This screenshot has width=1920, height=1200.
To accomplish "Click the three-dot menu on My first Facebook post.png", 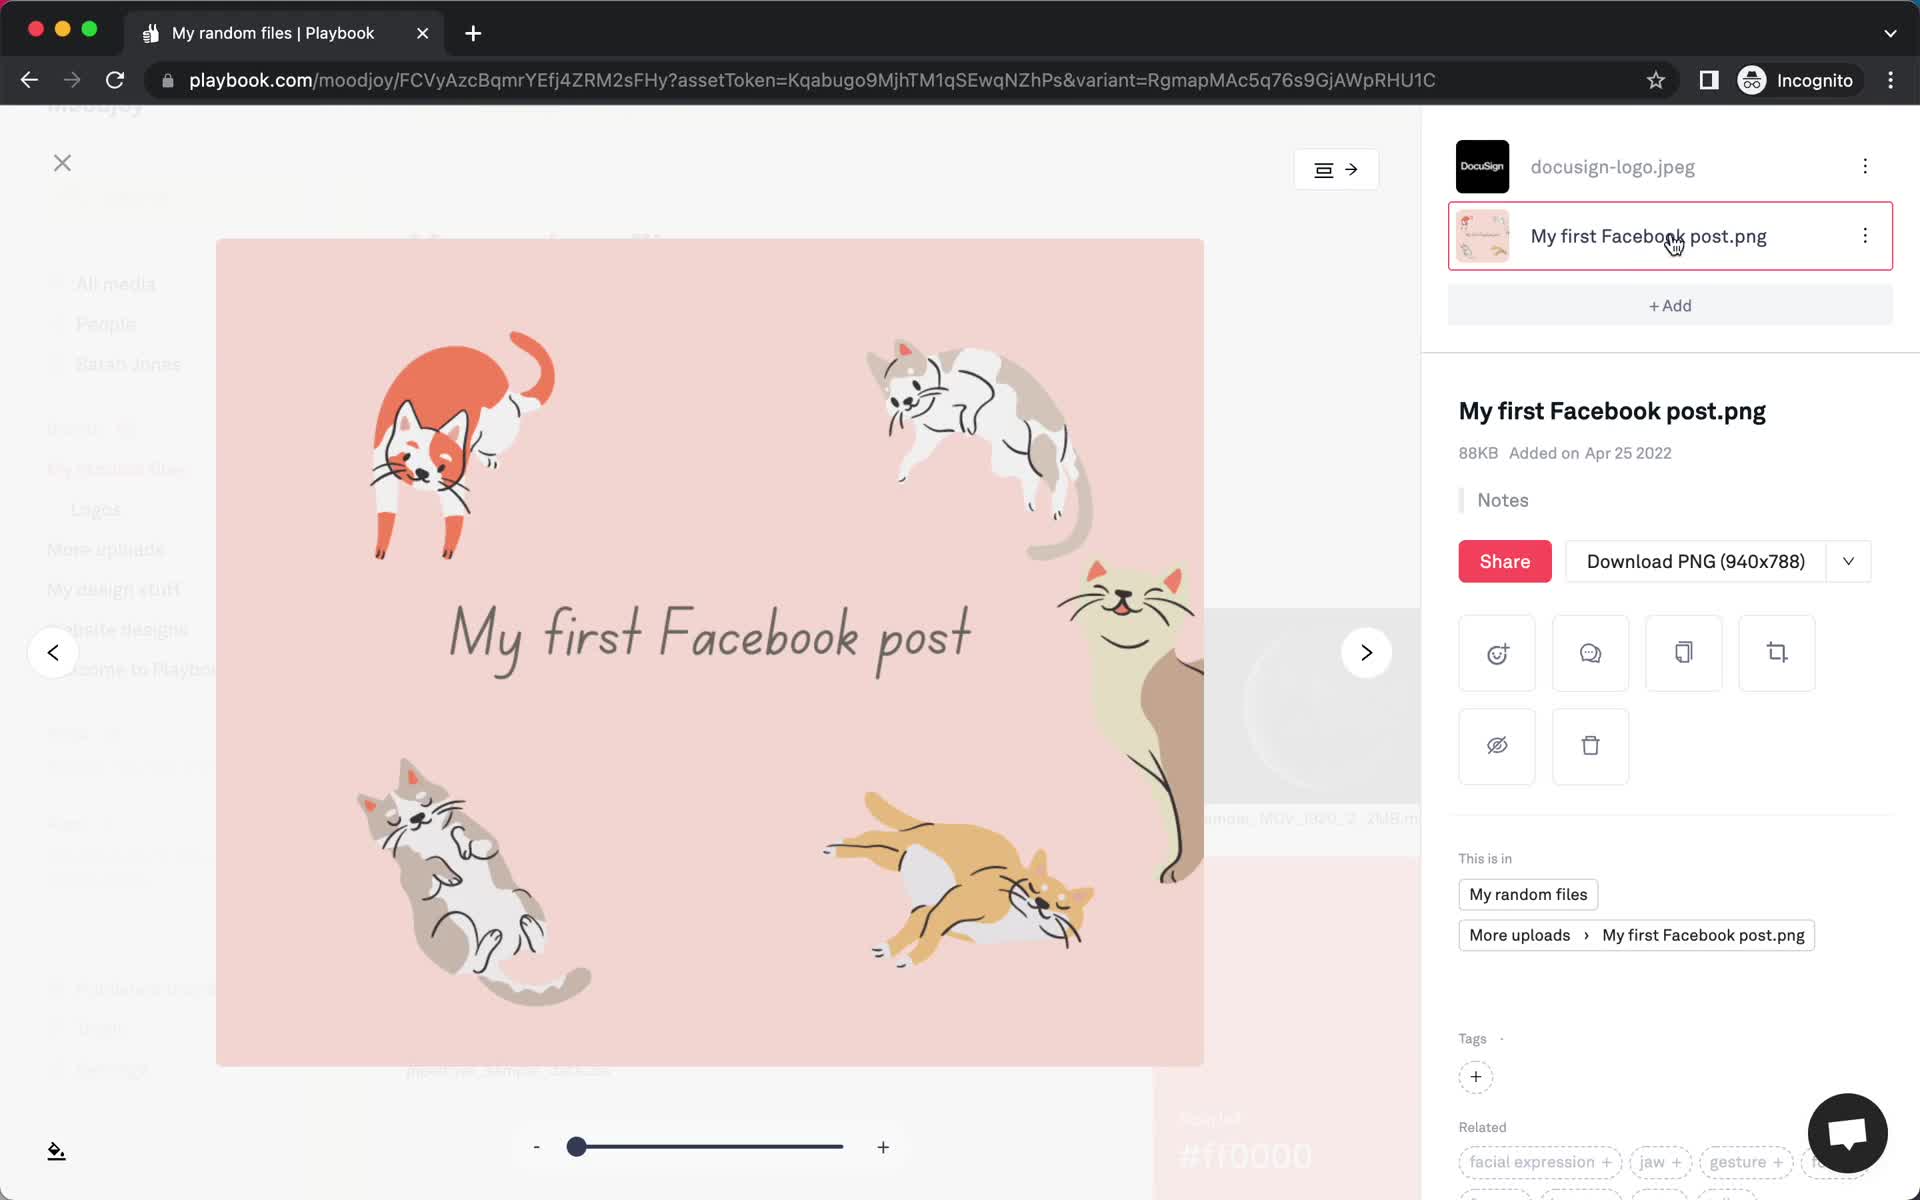I will pos(1865,235).
